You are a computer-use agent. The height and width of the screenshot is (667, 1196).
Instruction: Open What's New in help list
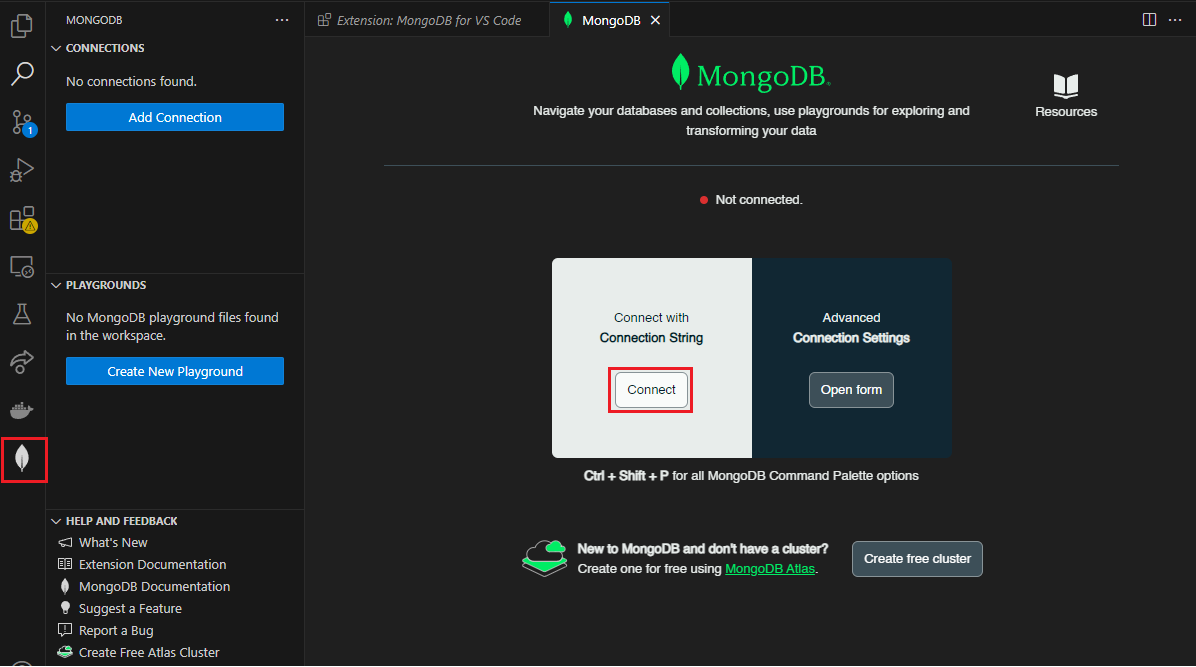[113, 543]
